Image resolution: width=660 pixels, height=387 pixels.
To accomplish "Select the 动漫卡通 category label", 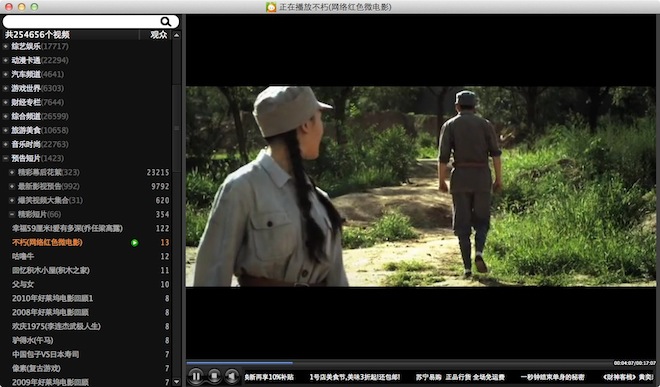I will 26,60.
